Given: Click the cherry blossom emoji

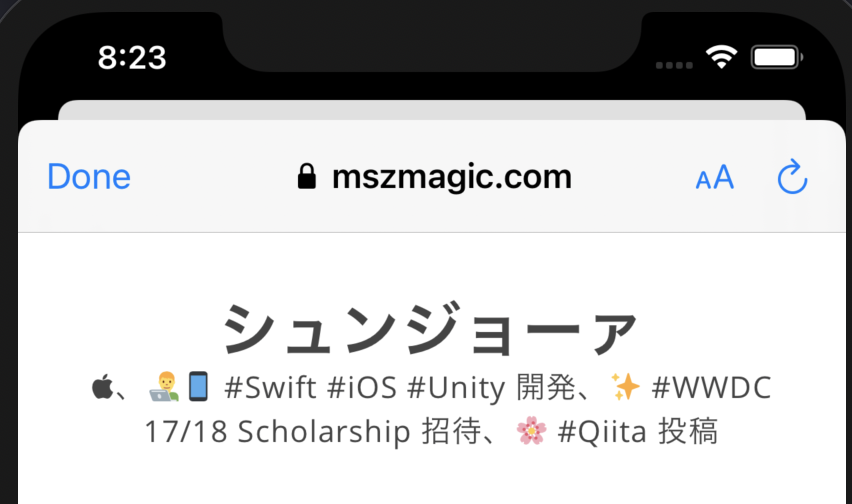Looking at the screenshot, I should 531,431.
